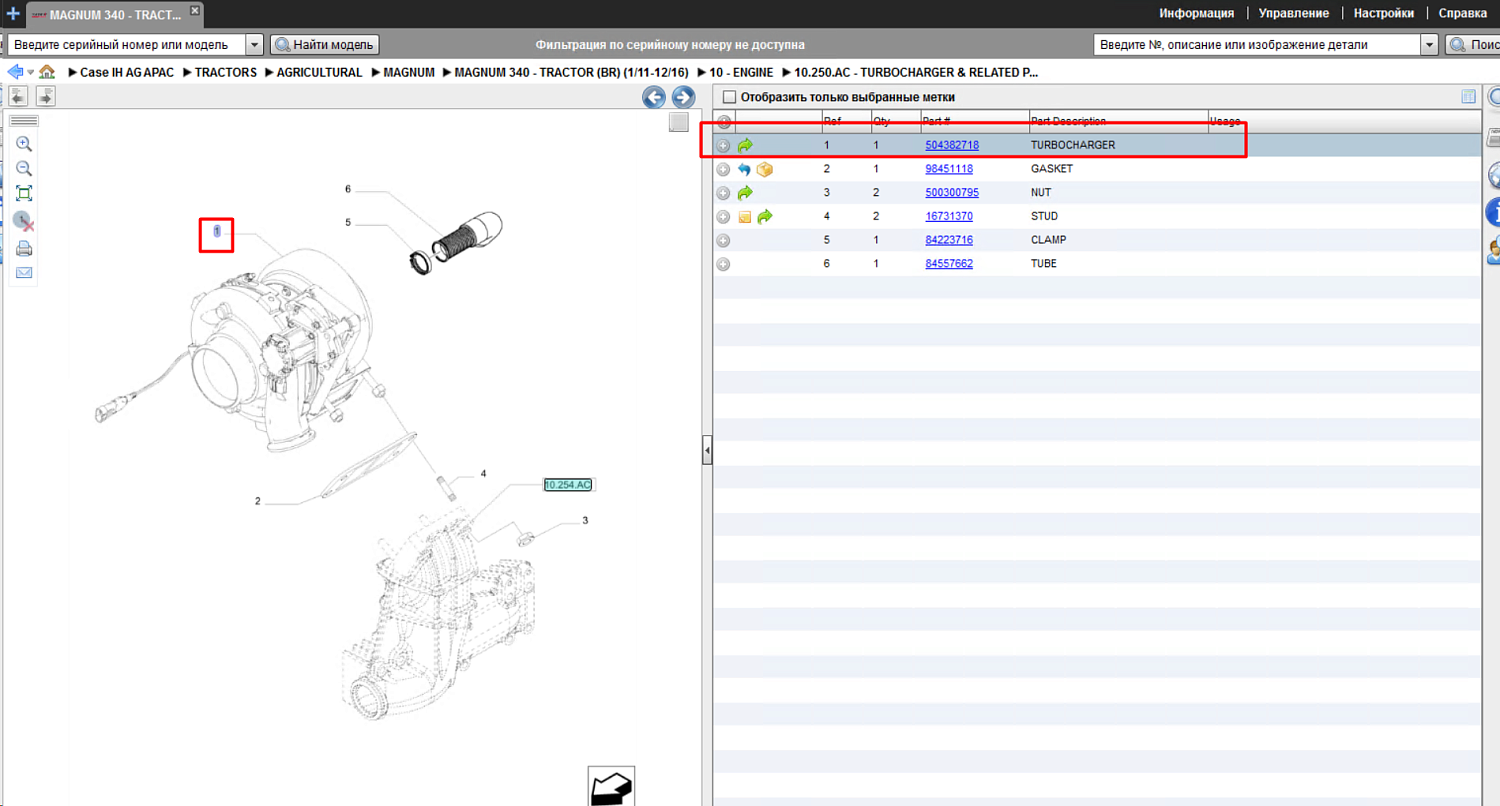
Task: Open the Информация menu
Action: tap(1197, 13)
